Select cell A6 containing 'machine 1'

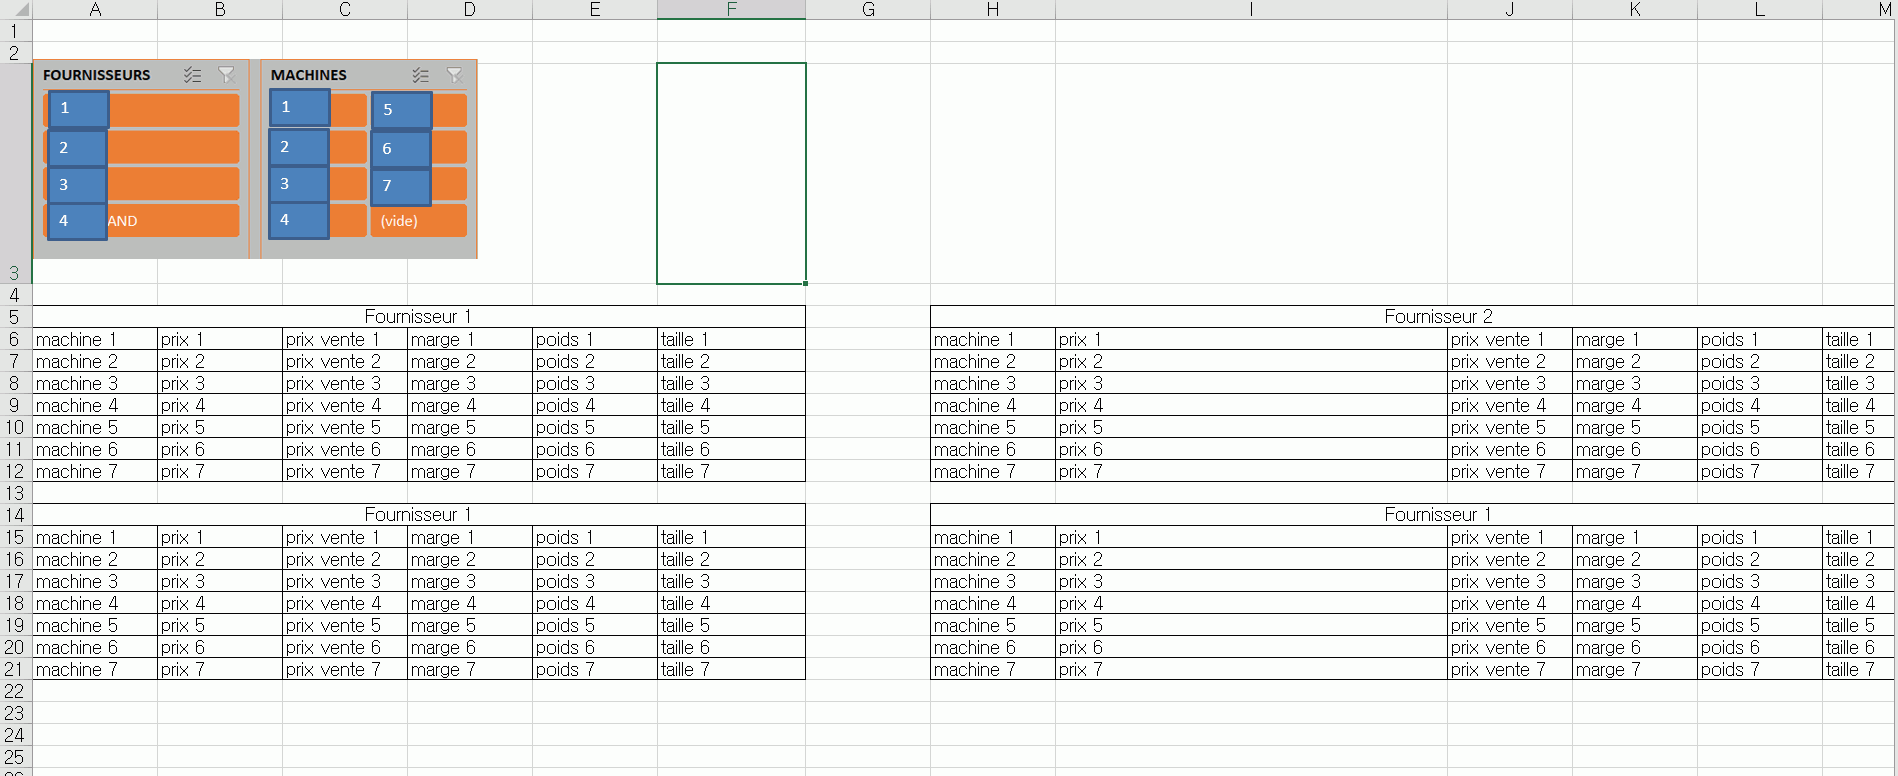point(95,339)
